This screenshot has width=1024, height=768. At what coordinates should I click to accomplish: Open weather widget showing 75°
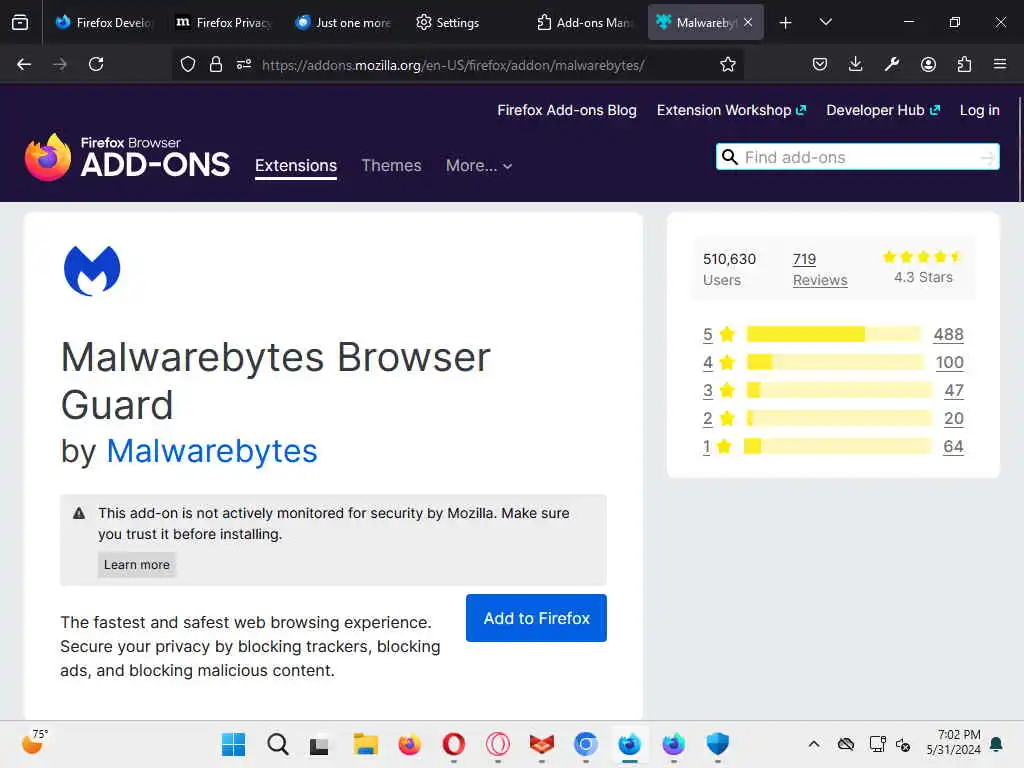coord(34,743)
